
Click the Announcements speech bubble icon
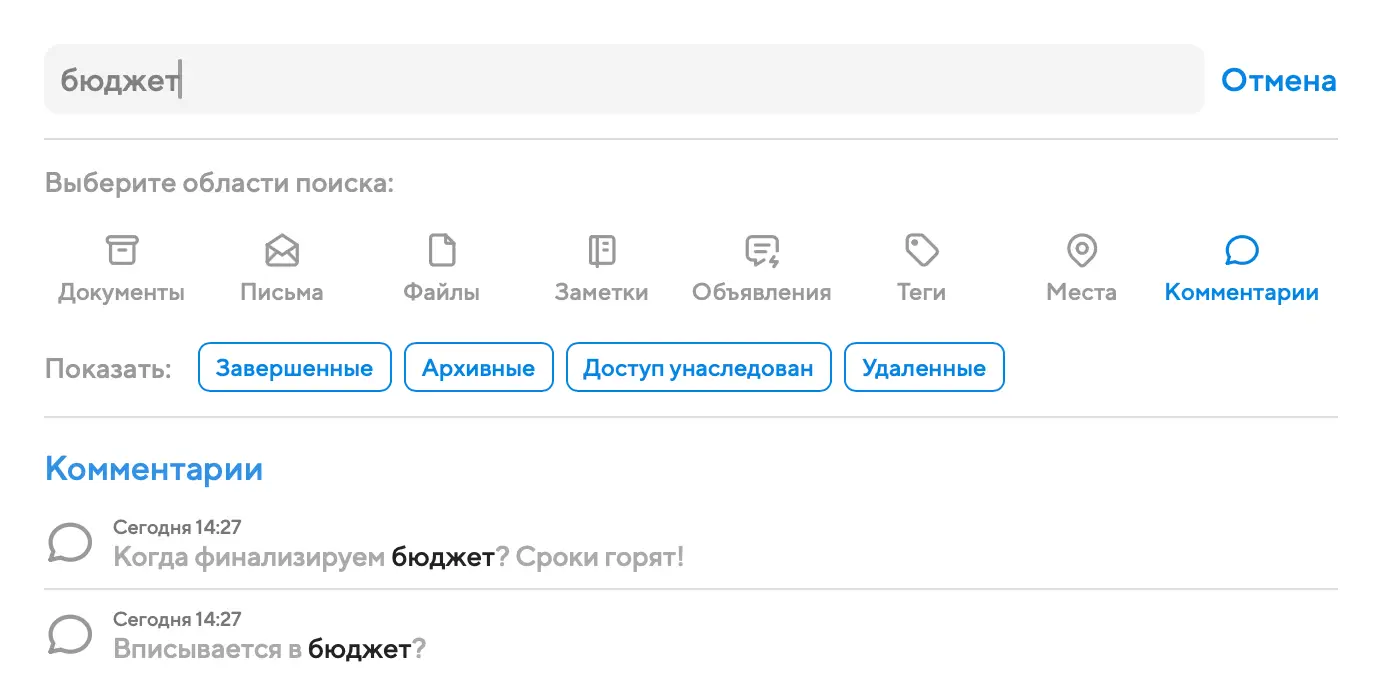pos(762,250)
